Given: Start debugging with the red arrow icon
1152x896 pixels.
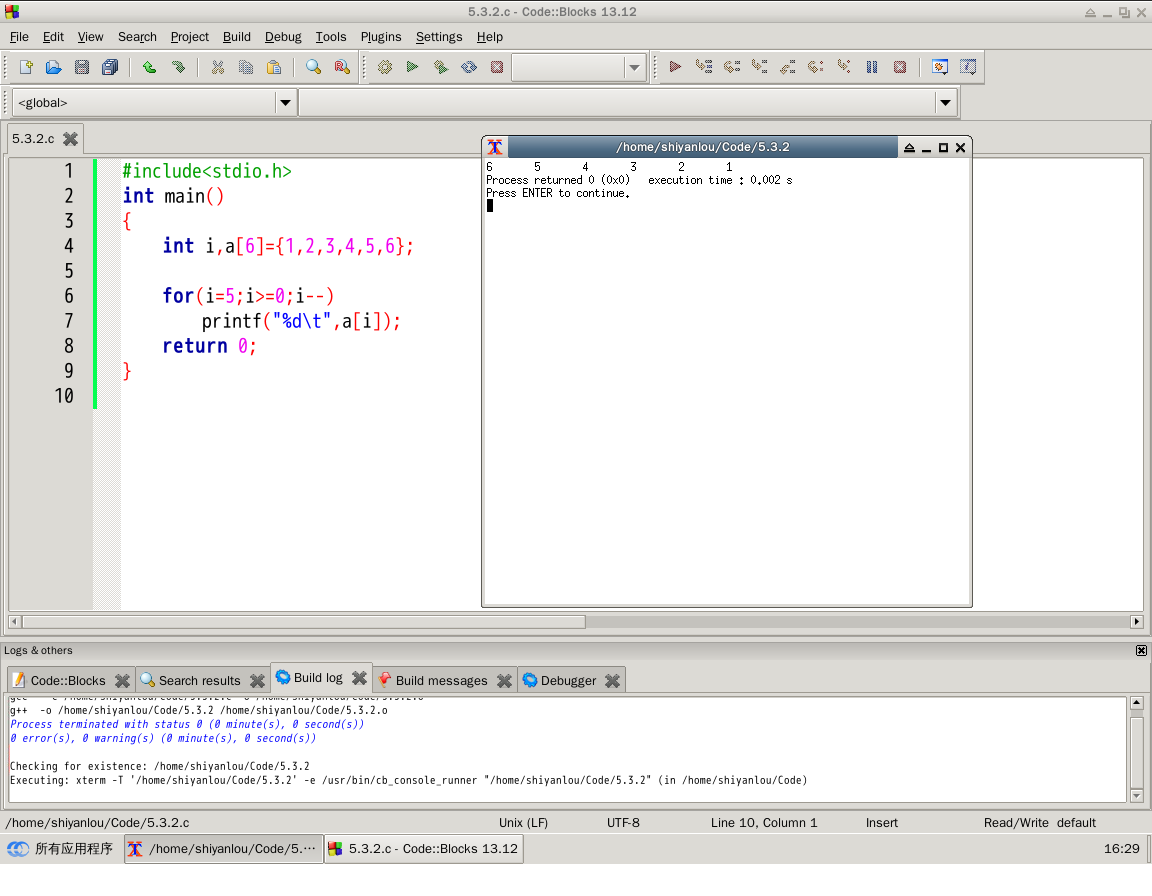Looking at the screenshot, I should [675, 68].
